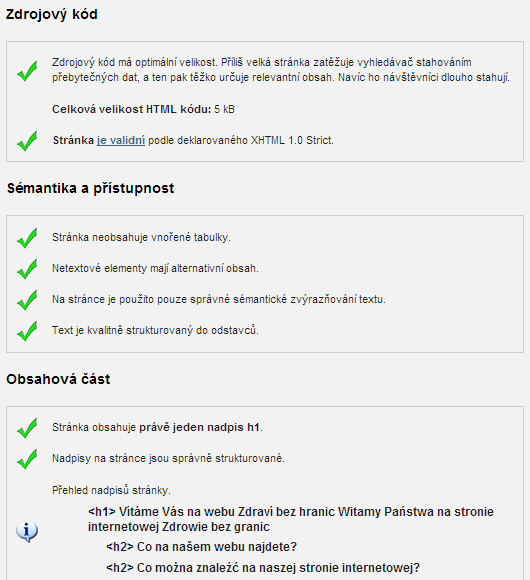Click the blue info bubble icon
The image size is (530, 580).
coord(27,532)
